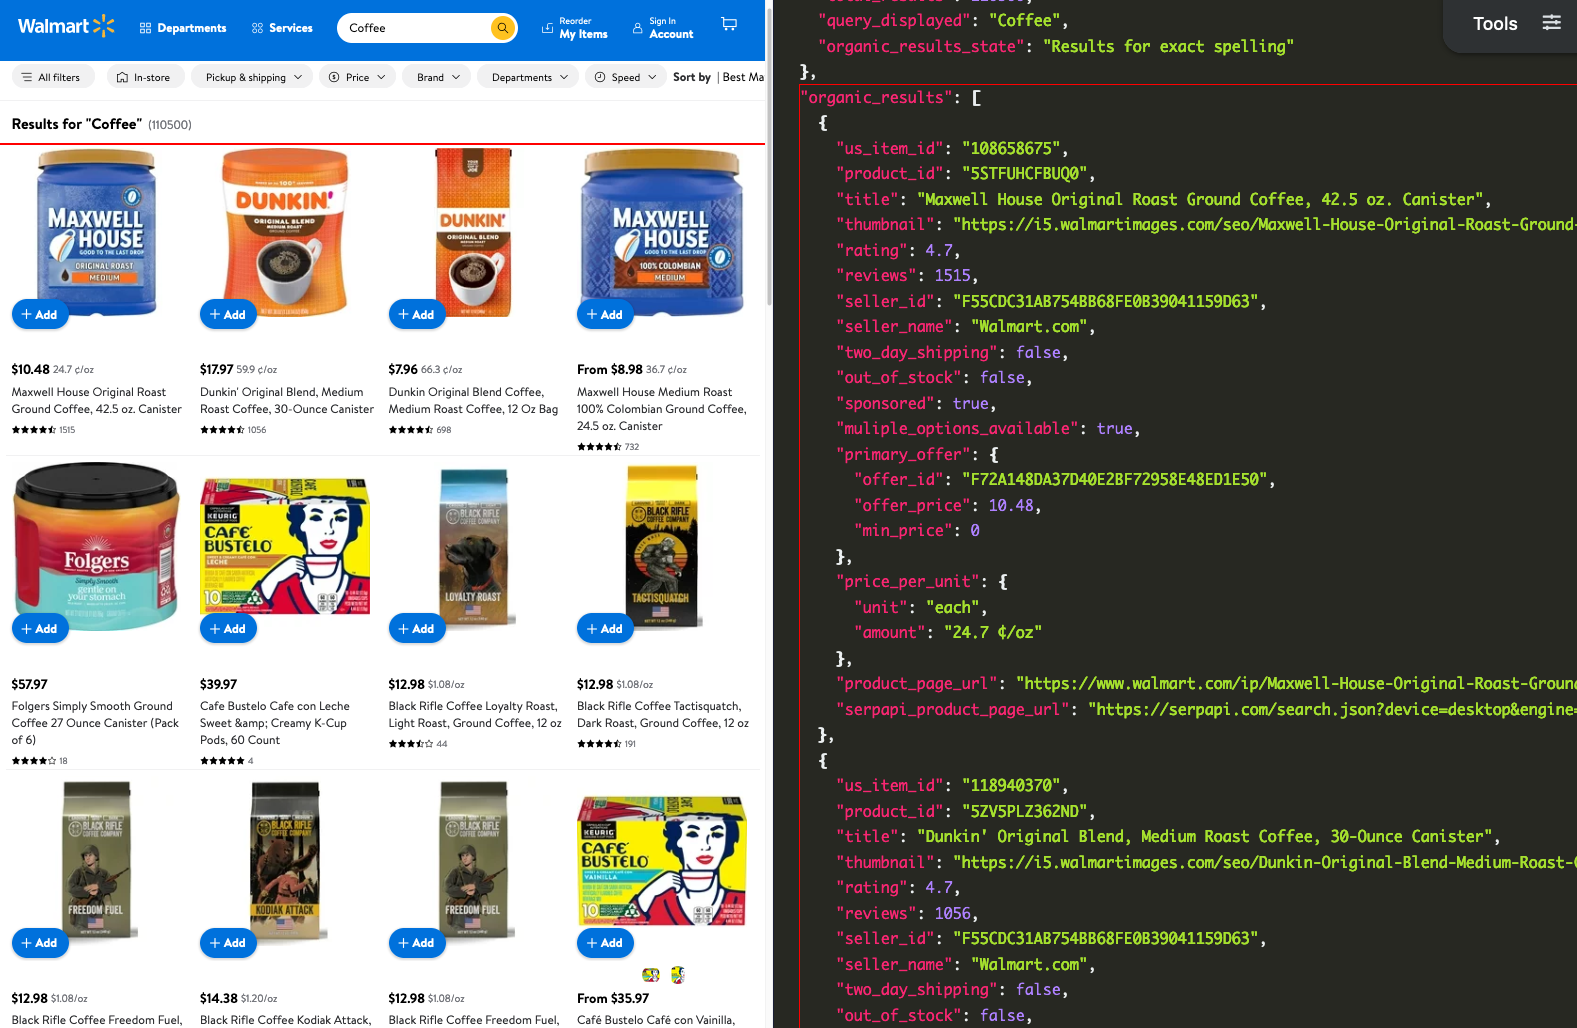Open the Maxwell House product_page_url link
The image size is (1577, 1028).
[x=1296, y=683]
